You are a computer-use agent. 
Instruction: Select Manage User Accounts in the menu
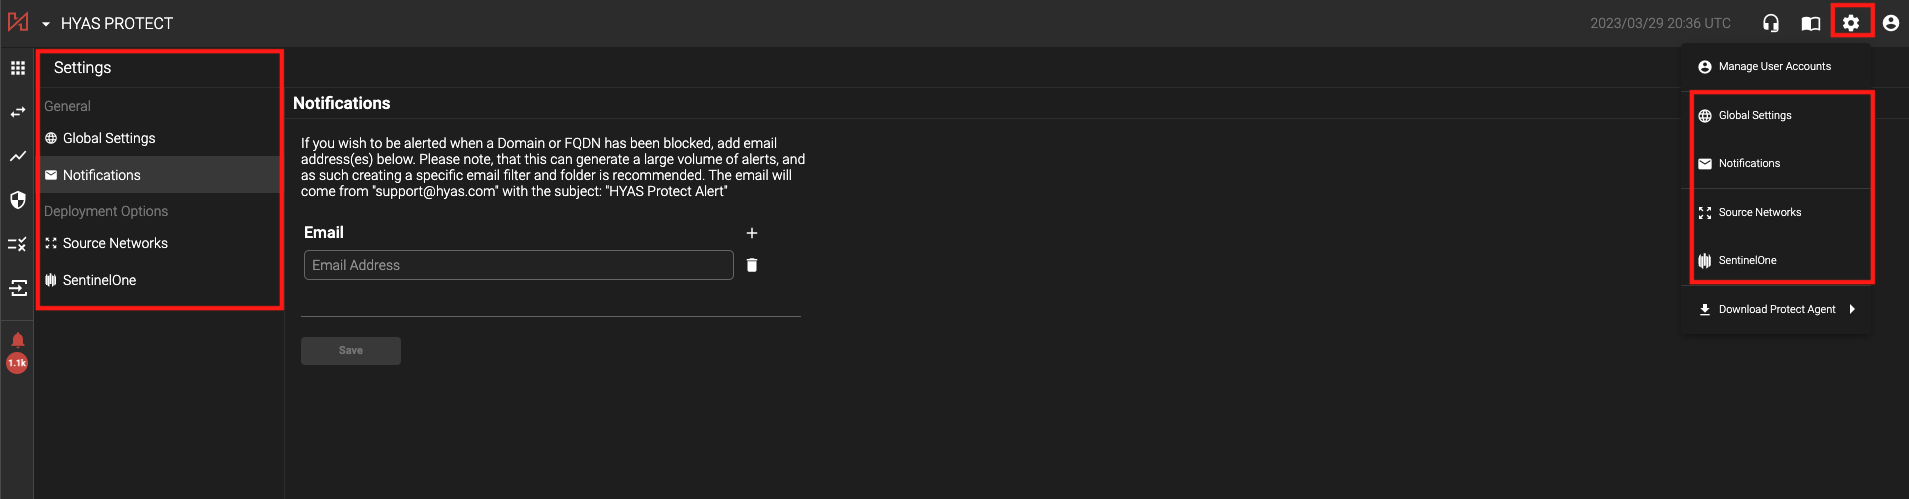[1774, 67]
